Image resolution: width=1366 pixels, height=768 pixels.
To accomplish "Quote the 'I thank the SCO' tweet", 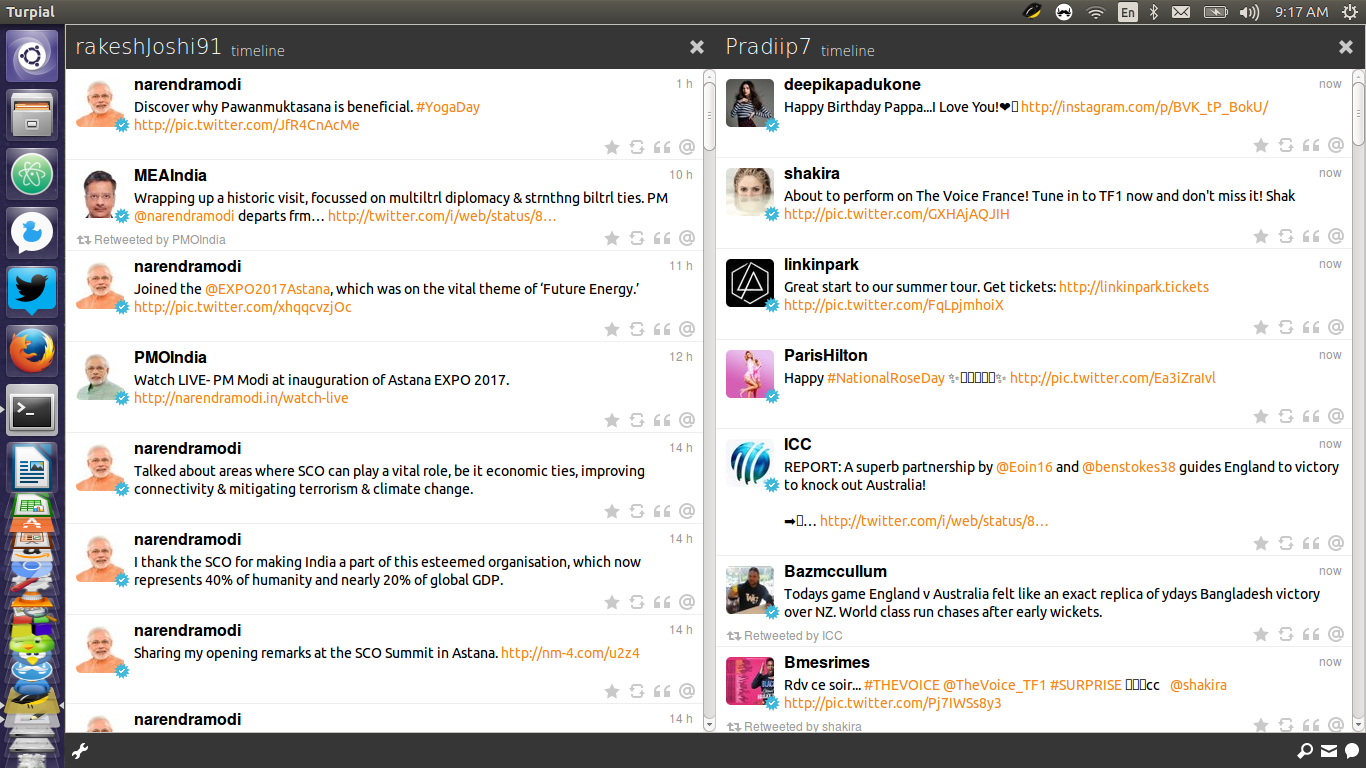I will point(662,602).
